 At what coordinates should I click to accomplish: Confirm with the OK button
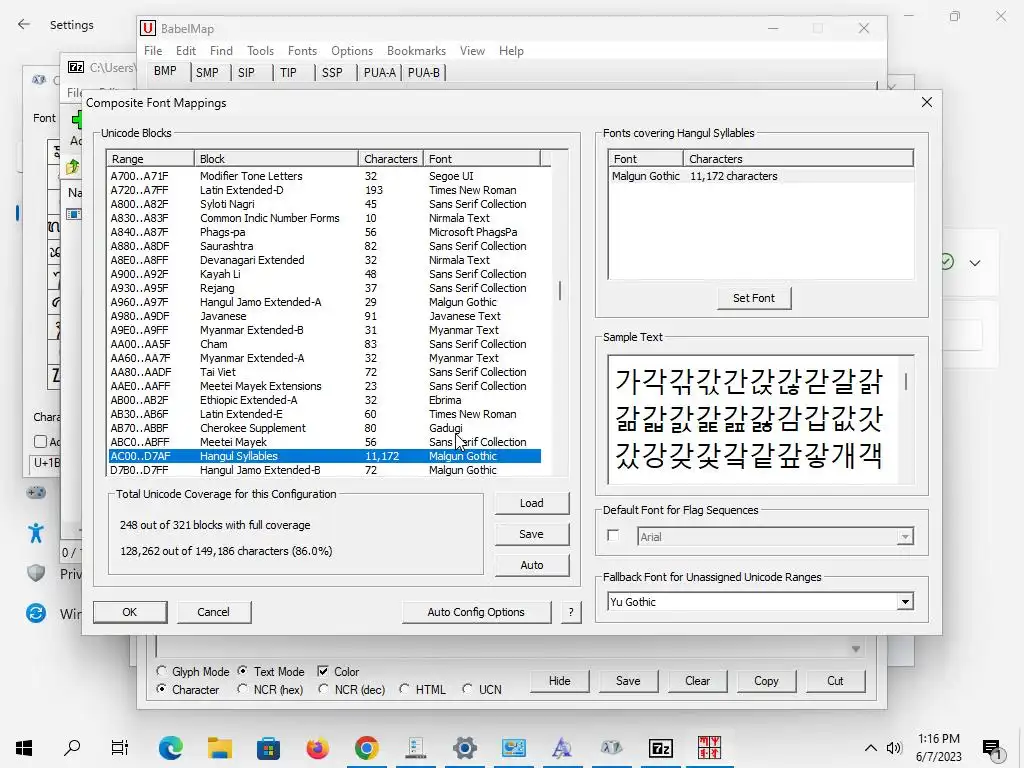pyautogui.click(x=130, y=612)
